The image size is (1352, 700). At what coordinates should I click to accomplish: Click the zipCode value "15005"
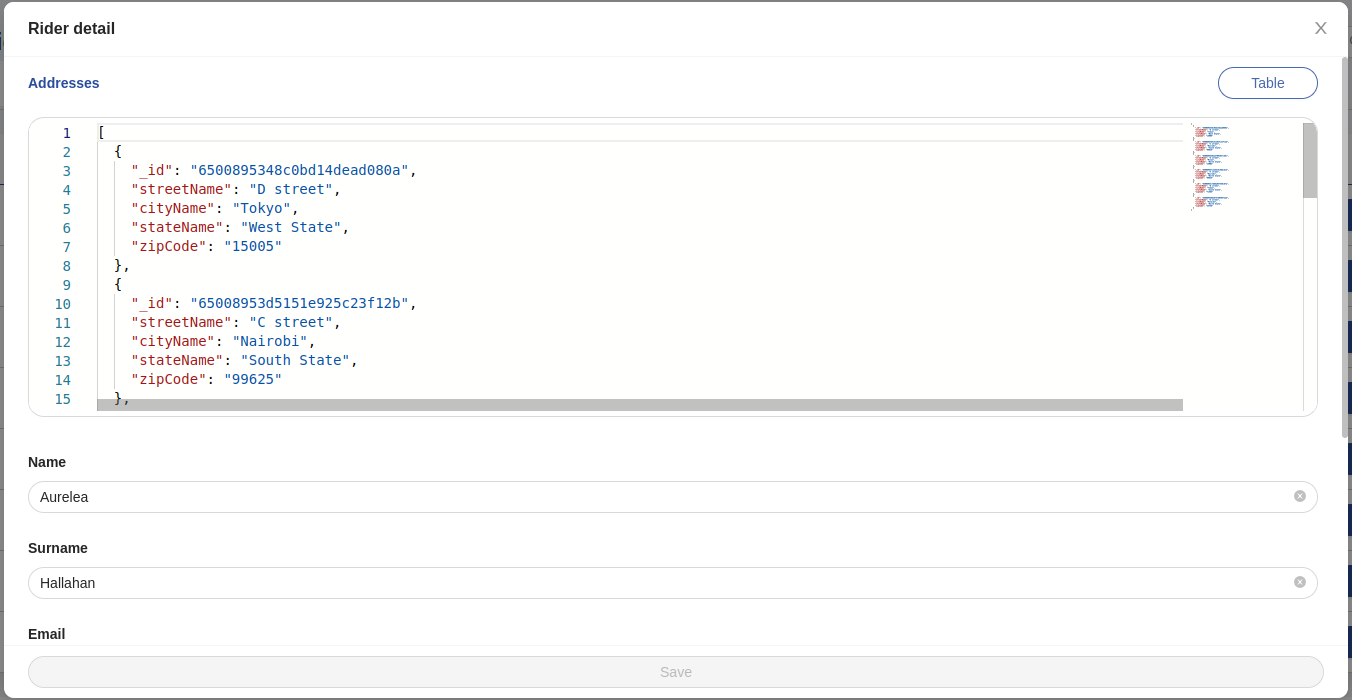(x=253, y=246)
